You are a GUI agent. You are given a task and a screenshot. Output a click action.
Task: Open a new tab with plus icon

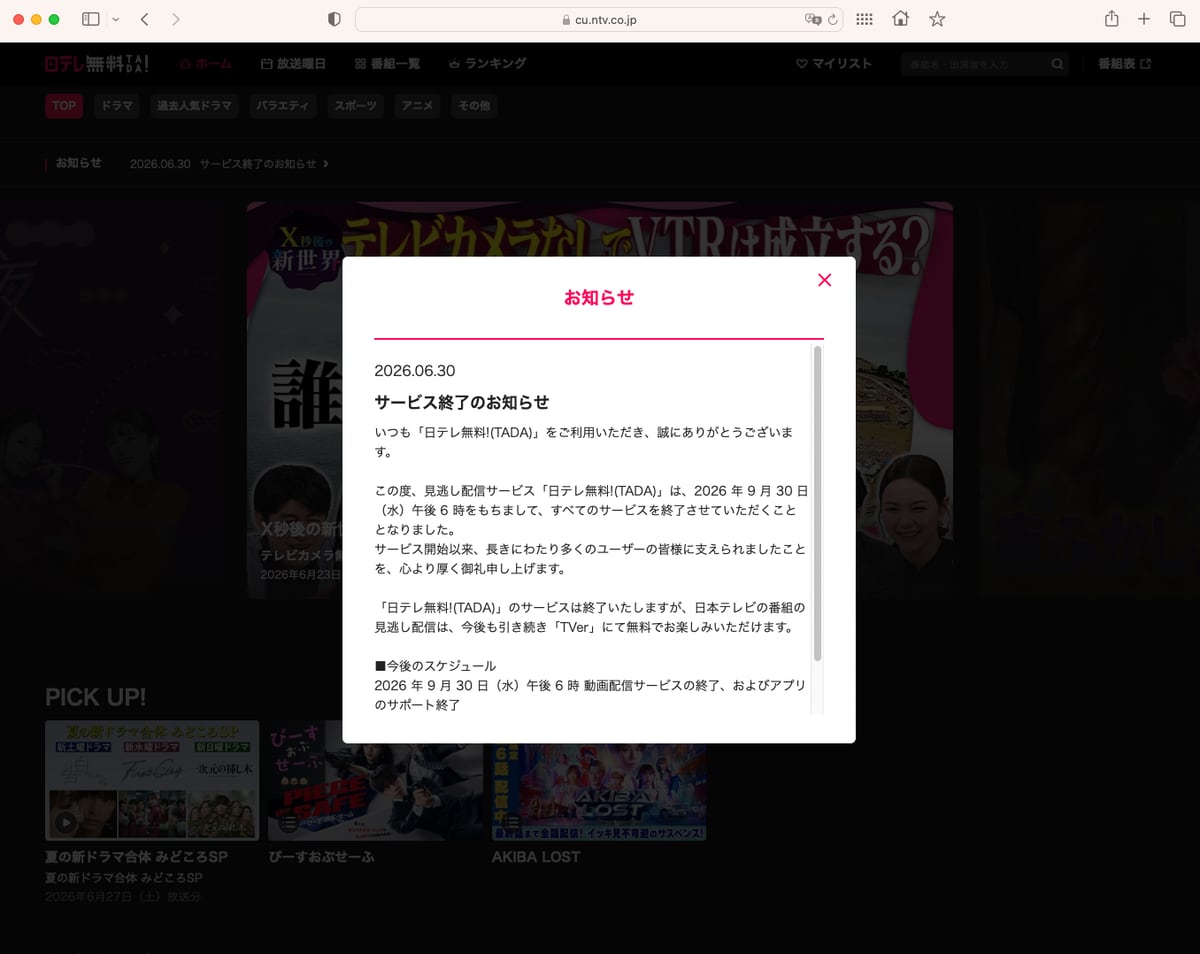coord(1145,19)
